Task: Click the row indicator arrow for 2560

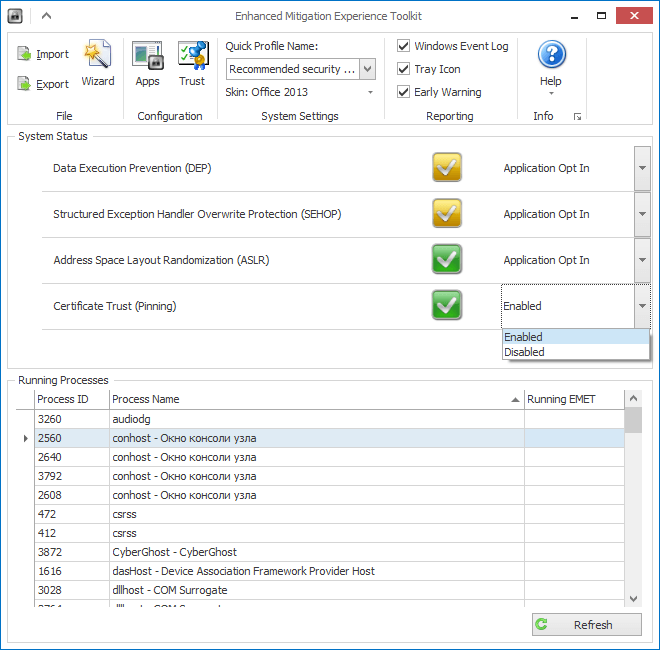Action: point(25,438)
